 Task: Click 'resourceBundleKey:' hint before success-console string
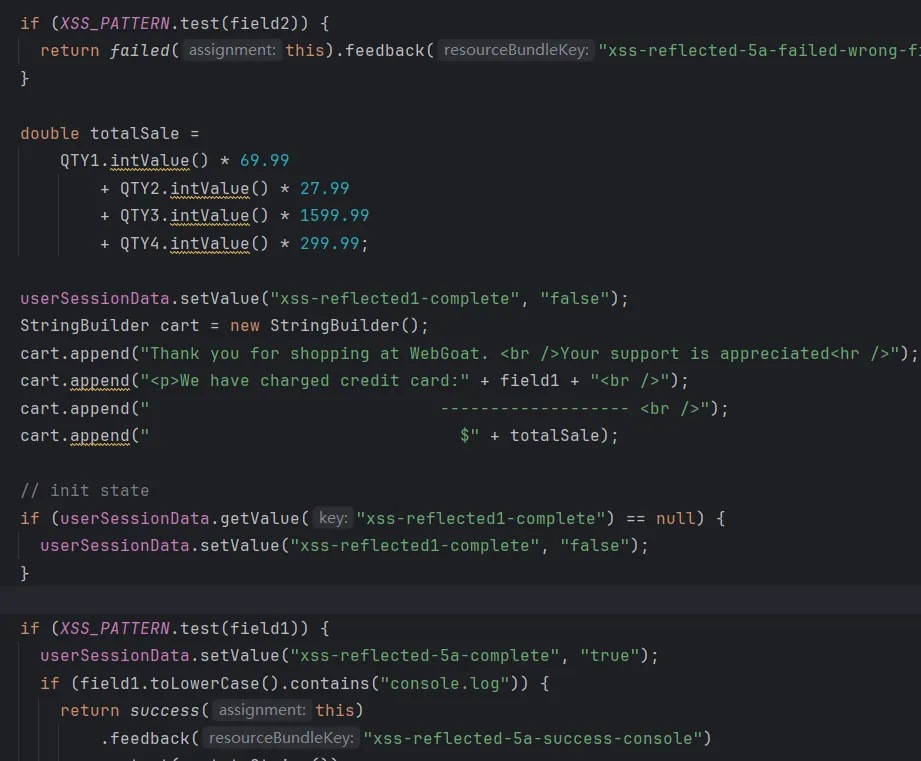282,739
